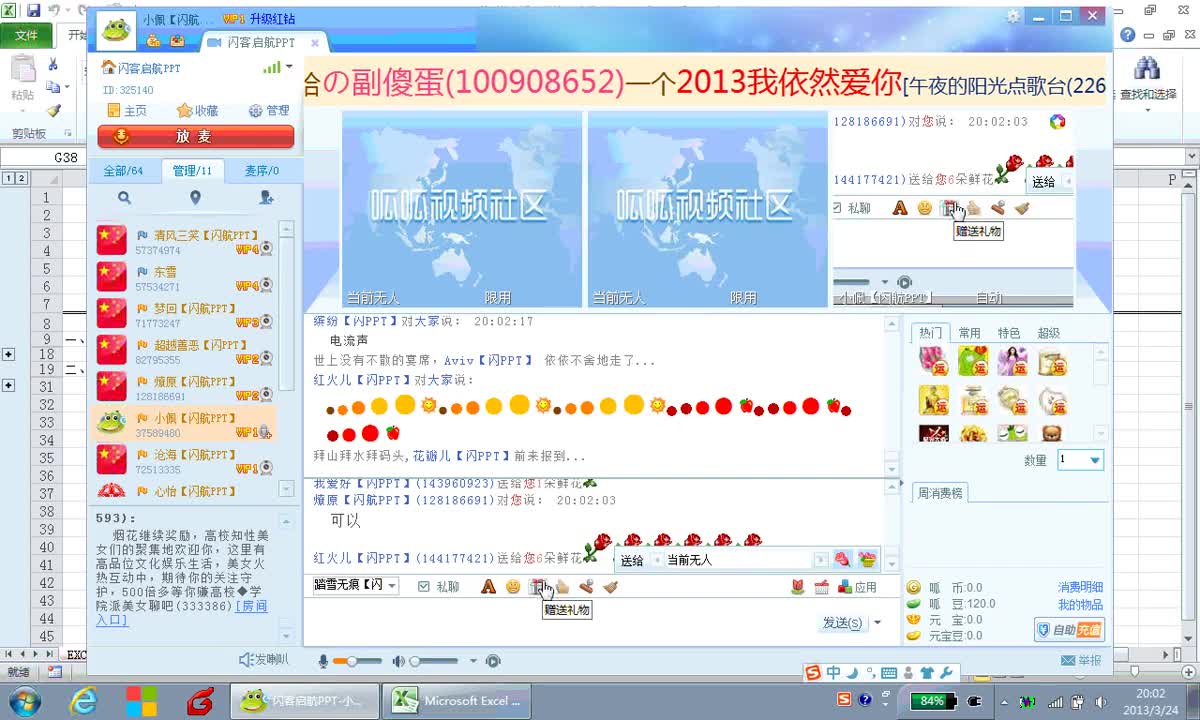The width and height of the screenshot is (1200, 720).
Task: Click the flower basket icon beside 当前无人
Action: (866, 560)
